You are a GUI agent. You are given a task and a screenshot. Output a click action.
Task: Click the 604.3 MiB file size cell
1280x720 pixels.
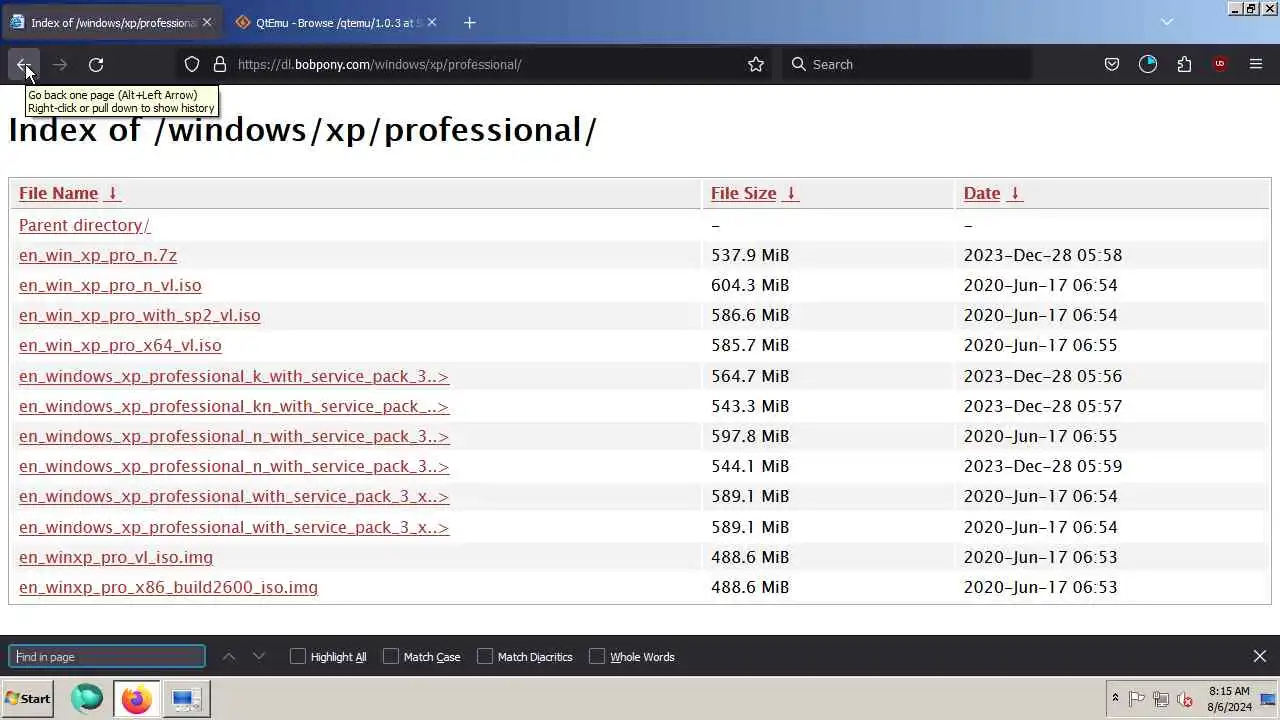coord(750,285)
